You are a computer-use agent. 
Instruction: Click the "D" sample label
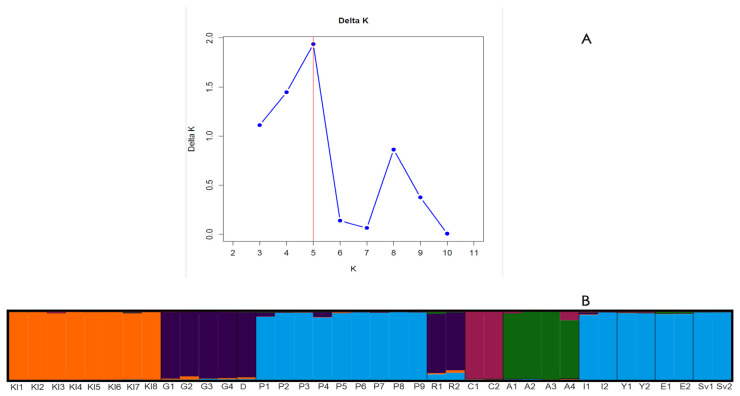click(x=243, y=387)
